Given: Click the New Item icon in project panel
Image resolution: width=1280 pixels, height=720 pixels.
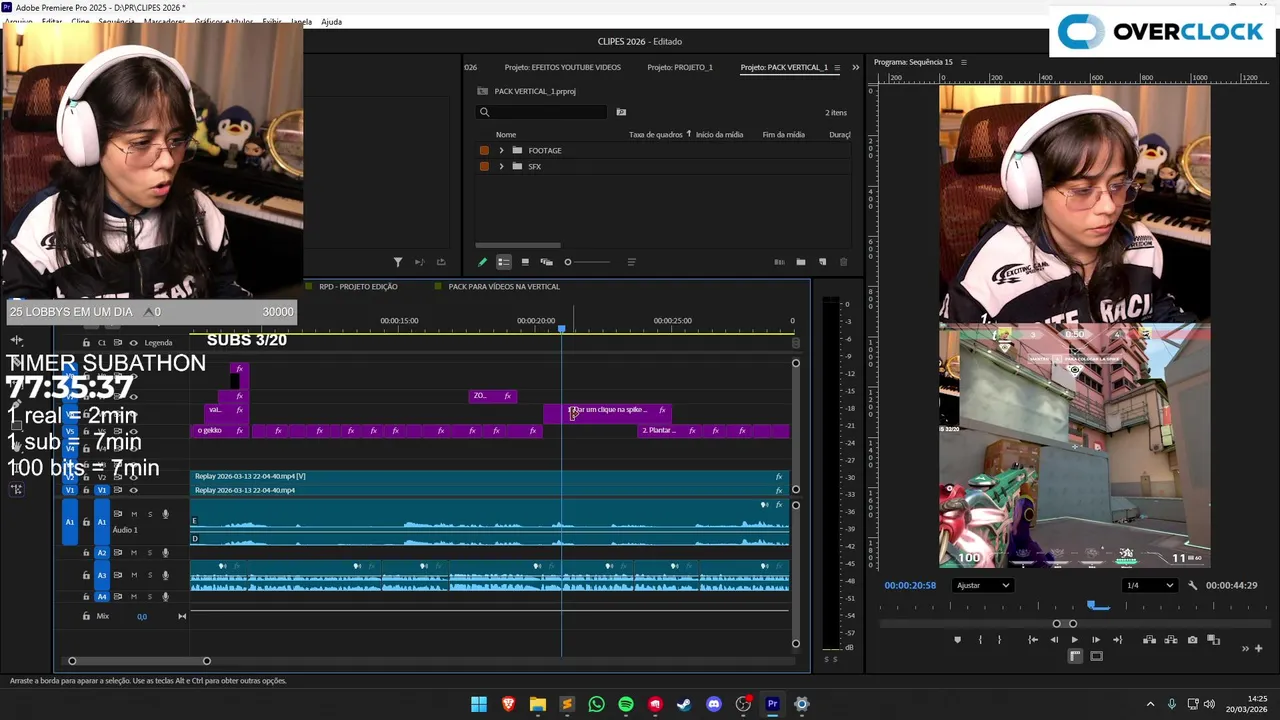Looking at the screenshot, I should click(x=823, y=262).
